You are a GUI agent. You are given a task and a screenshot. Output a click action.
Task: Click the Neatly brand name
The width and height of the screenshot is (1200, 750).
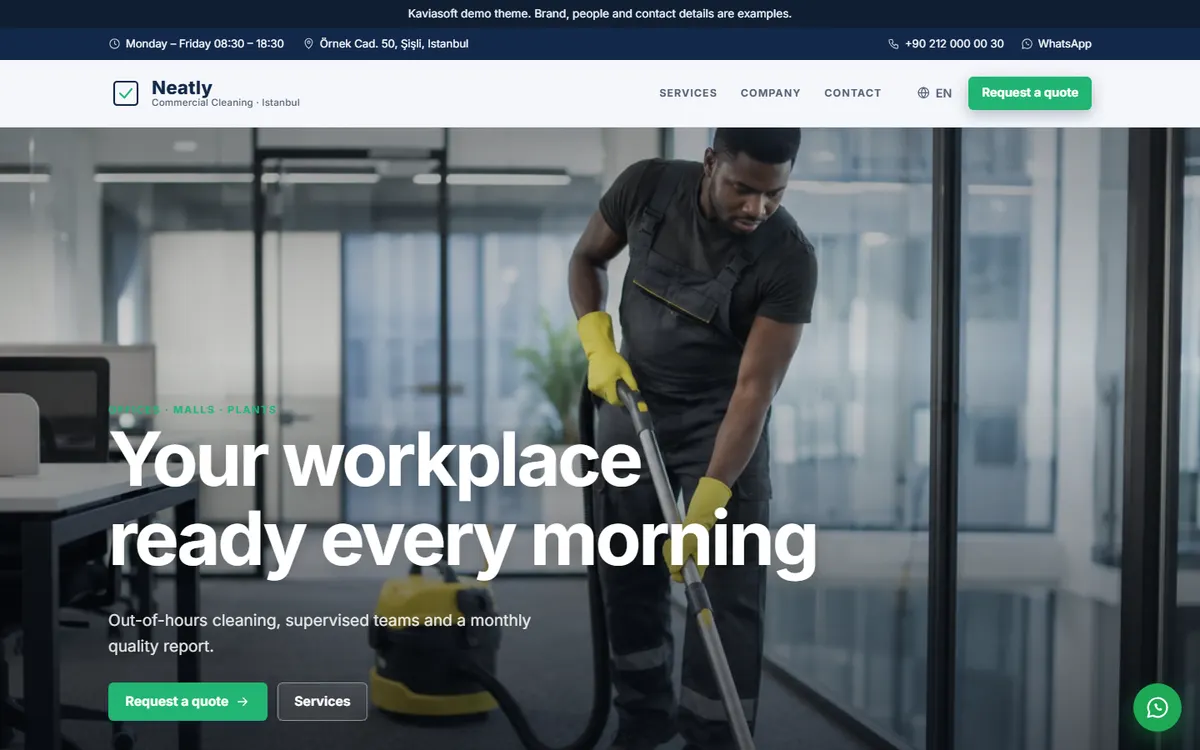pos(182,87)
